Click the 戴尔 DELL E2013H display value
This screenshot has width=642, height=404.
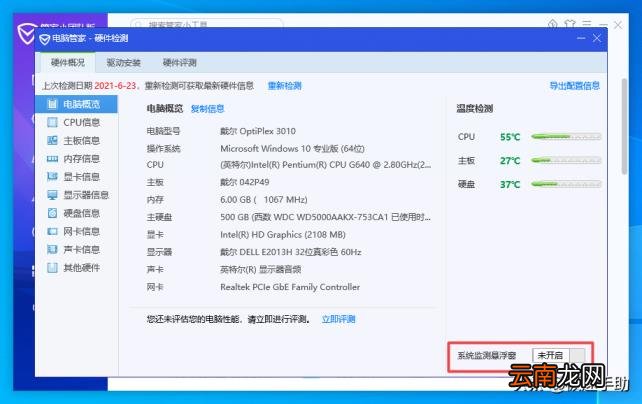(x=291, y=252)
